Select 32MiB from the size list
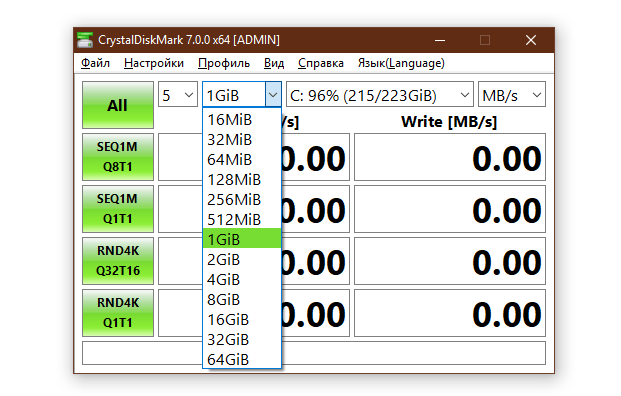 click(242, 139)
